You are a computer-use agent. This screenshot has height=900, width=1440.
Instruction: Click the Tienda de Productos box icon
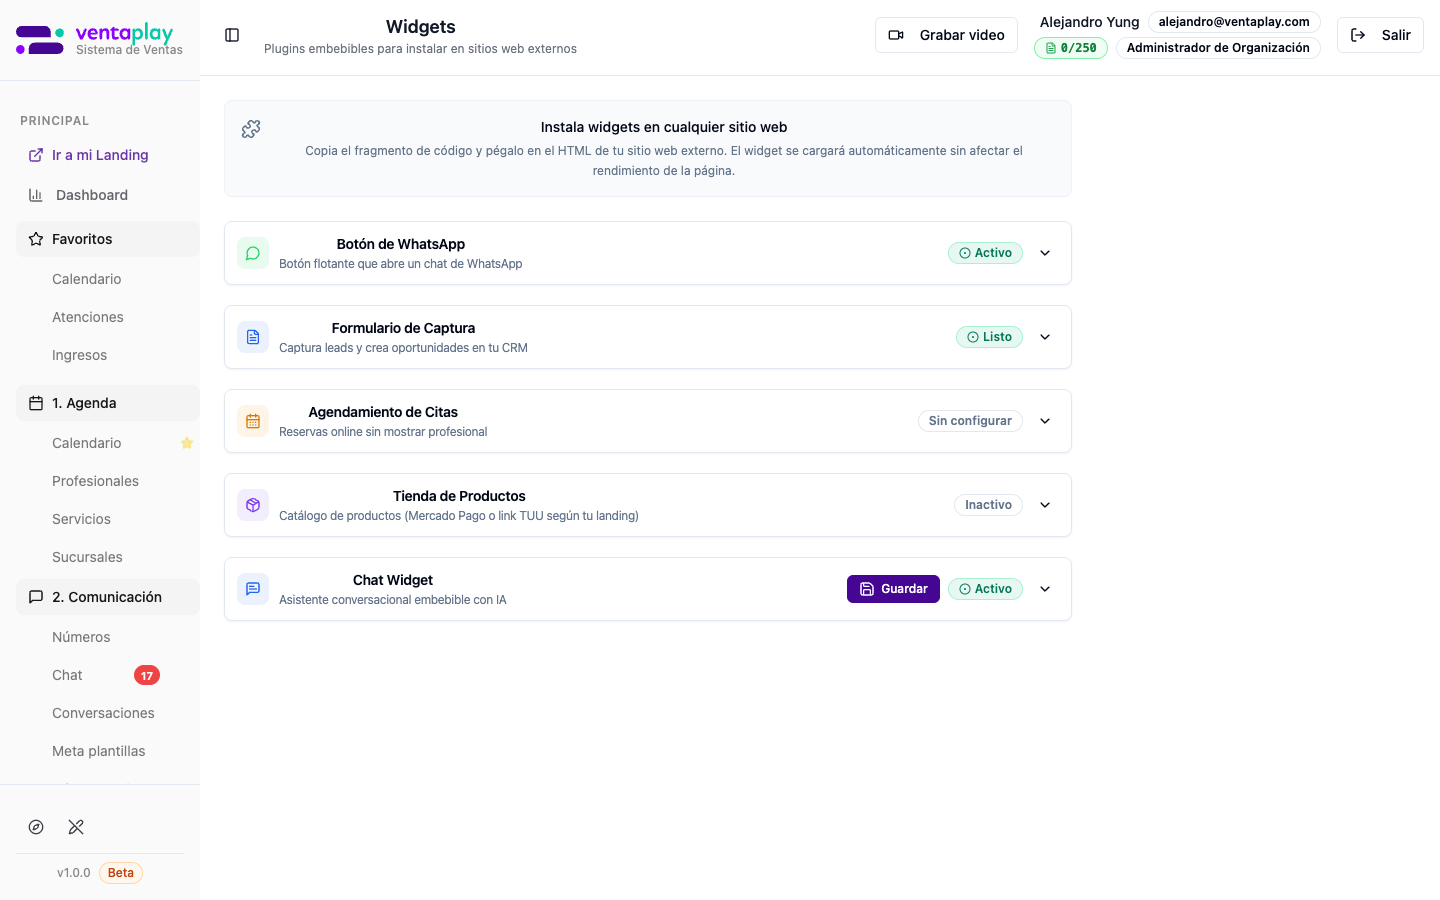coord(253,505)
